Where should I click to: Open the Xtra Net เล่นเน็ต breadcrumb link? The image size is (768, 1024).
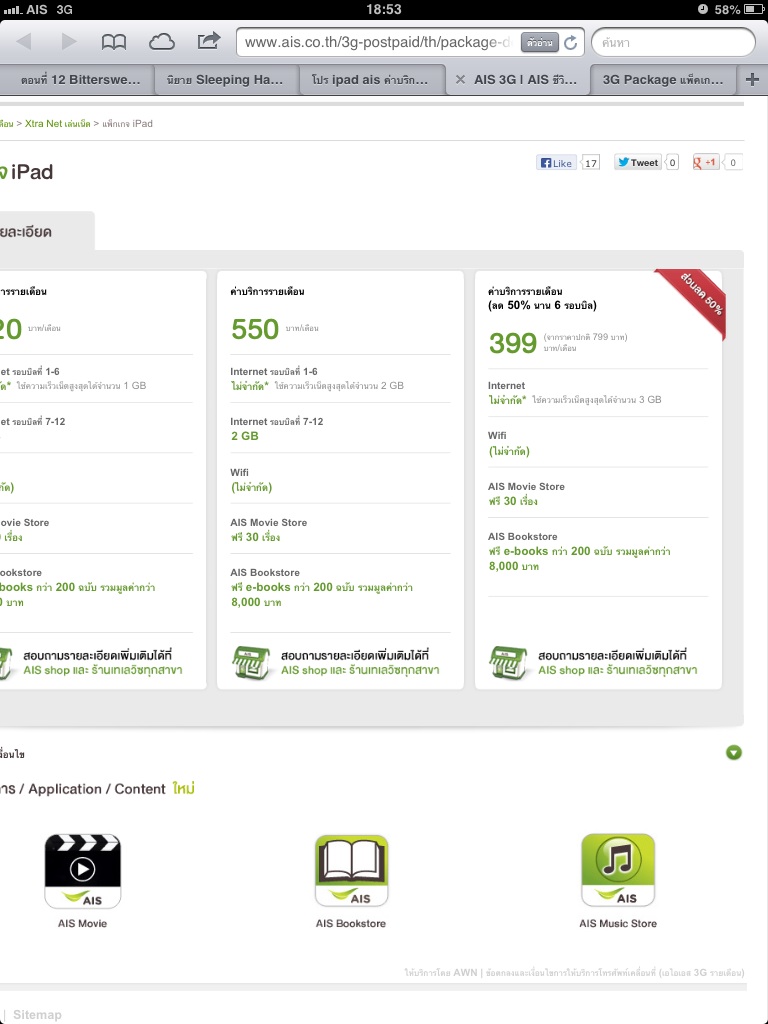point(57,123)
